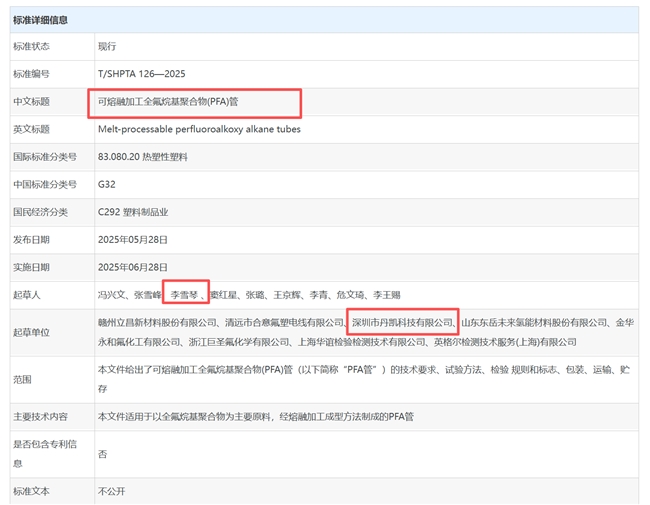Screen dimensions: 650x505
Task: Click the publish date 2025年05月28日
Action: pyautogui.click(x=132, y=240)
